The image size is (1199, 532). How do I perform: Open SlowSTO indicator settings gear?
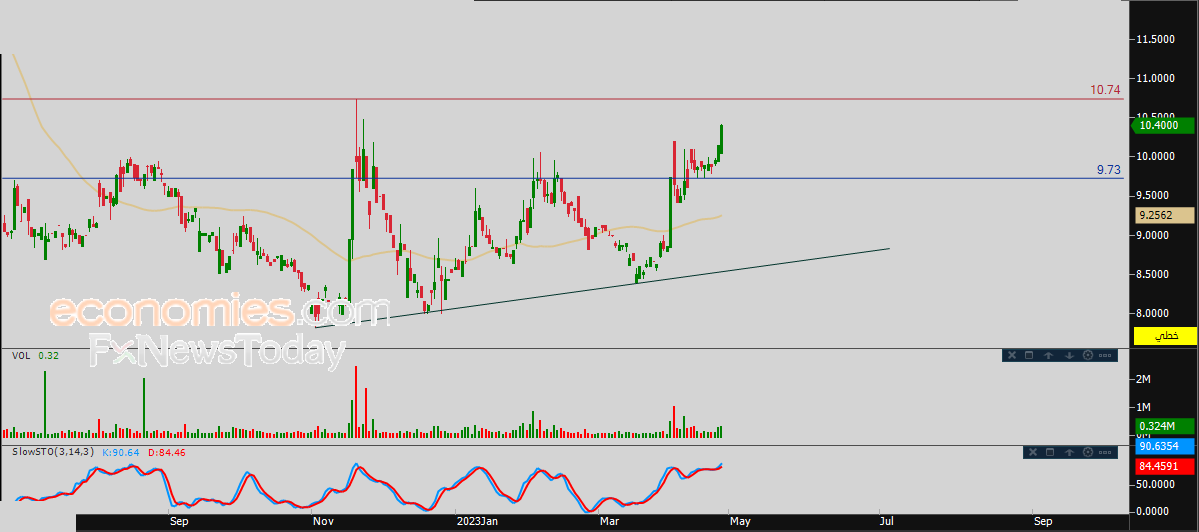tap(1087, 453)
